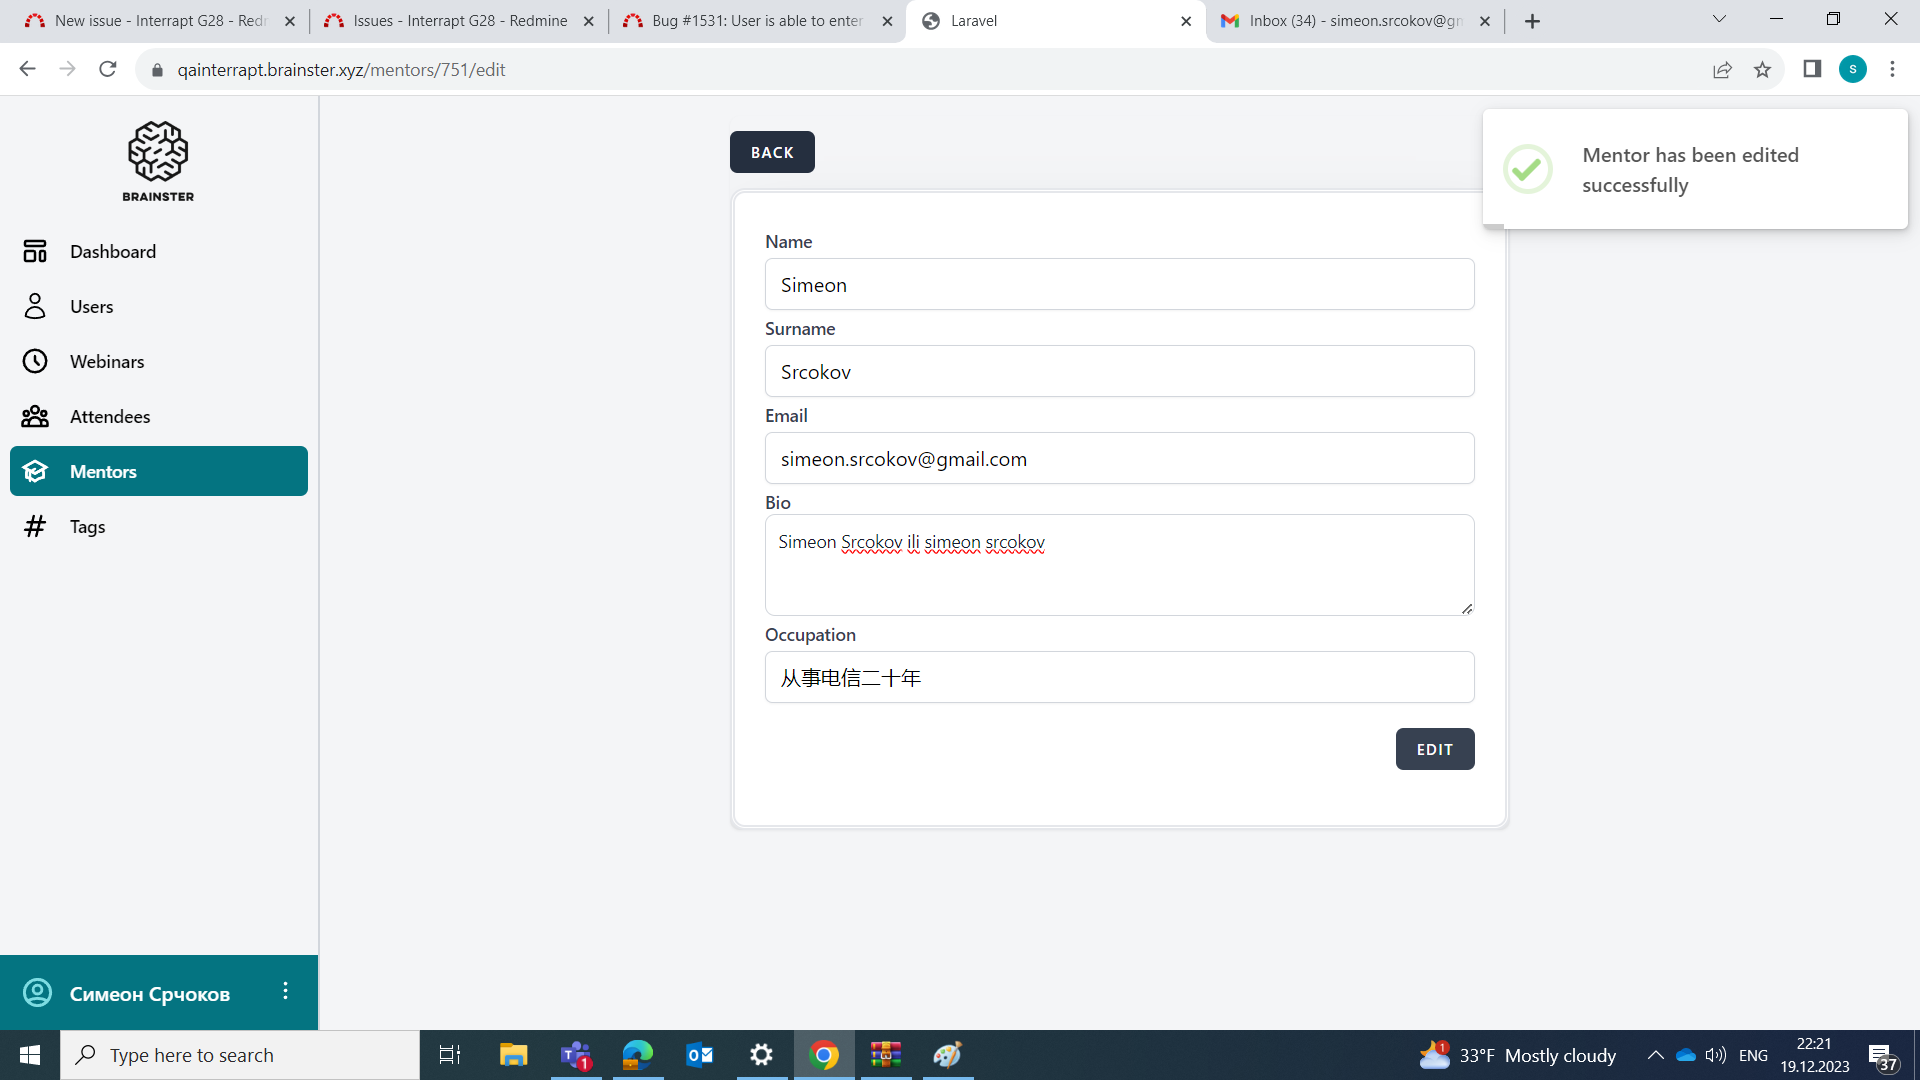1920x1080 pixels.
Task: Share this page icon in address bar
Action: [1722, 70]
